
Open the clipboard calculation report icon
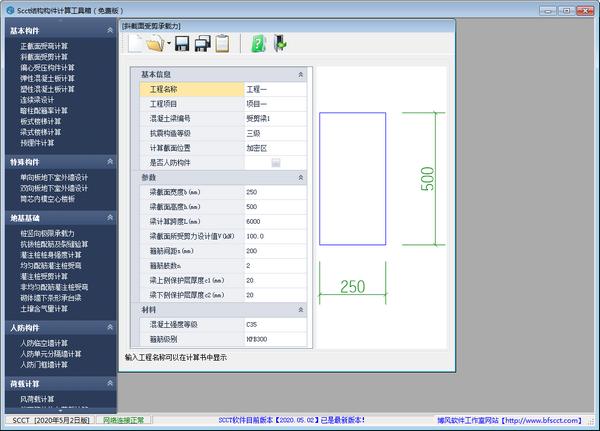[x=222, y=43]
